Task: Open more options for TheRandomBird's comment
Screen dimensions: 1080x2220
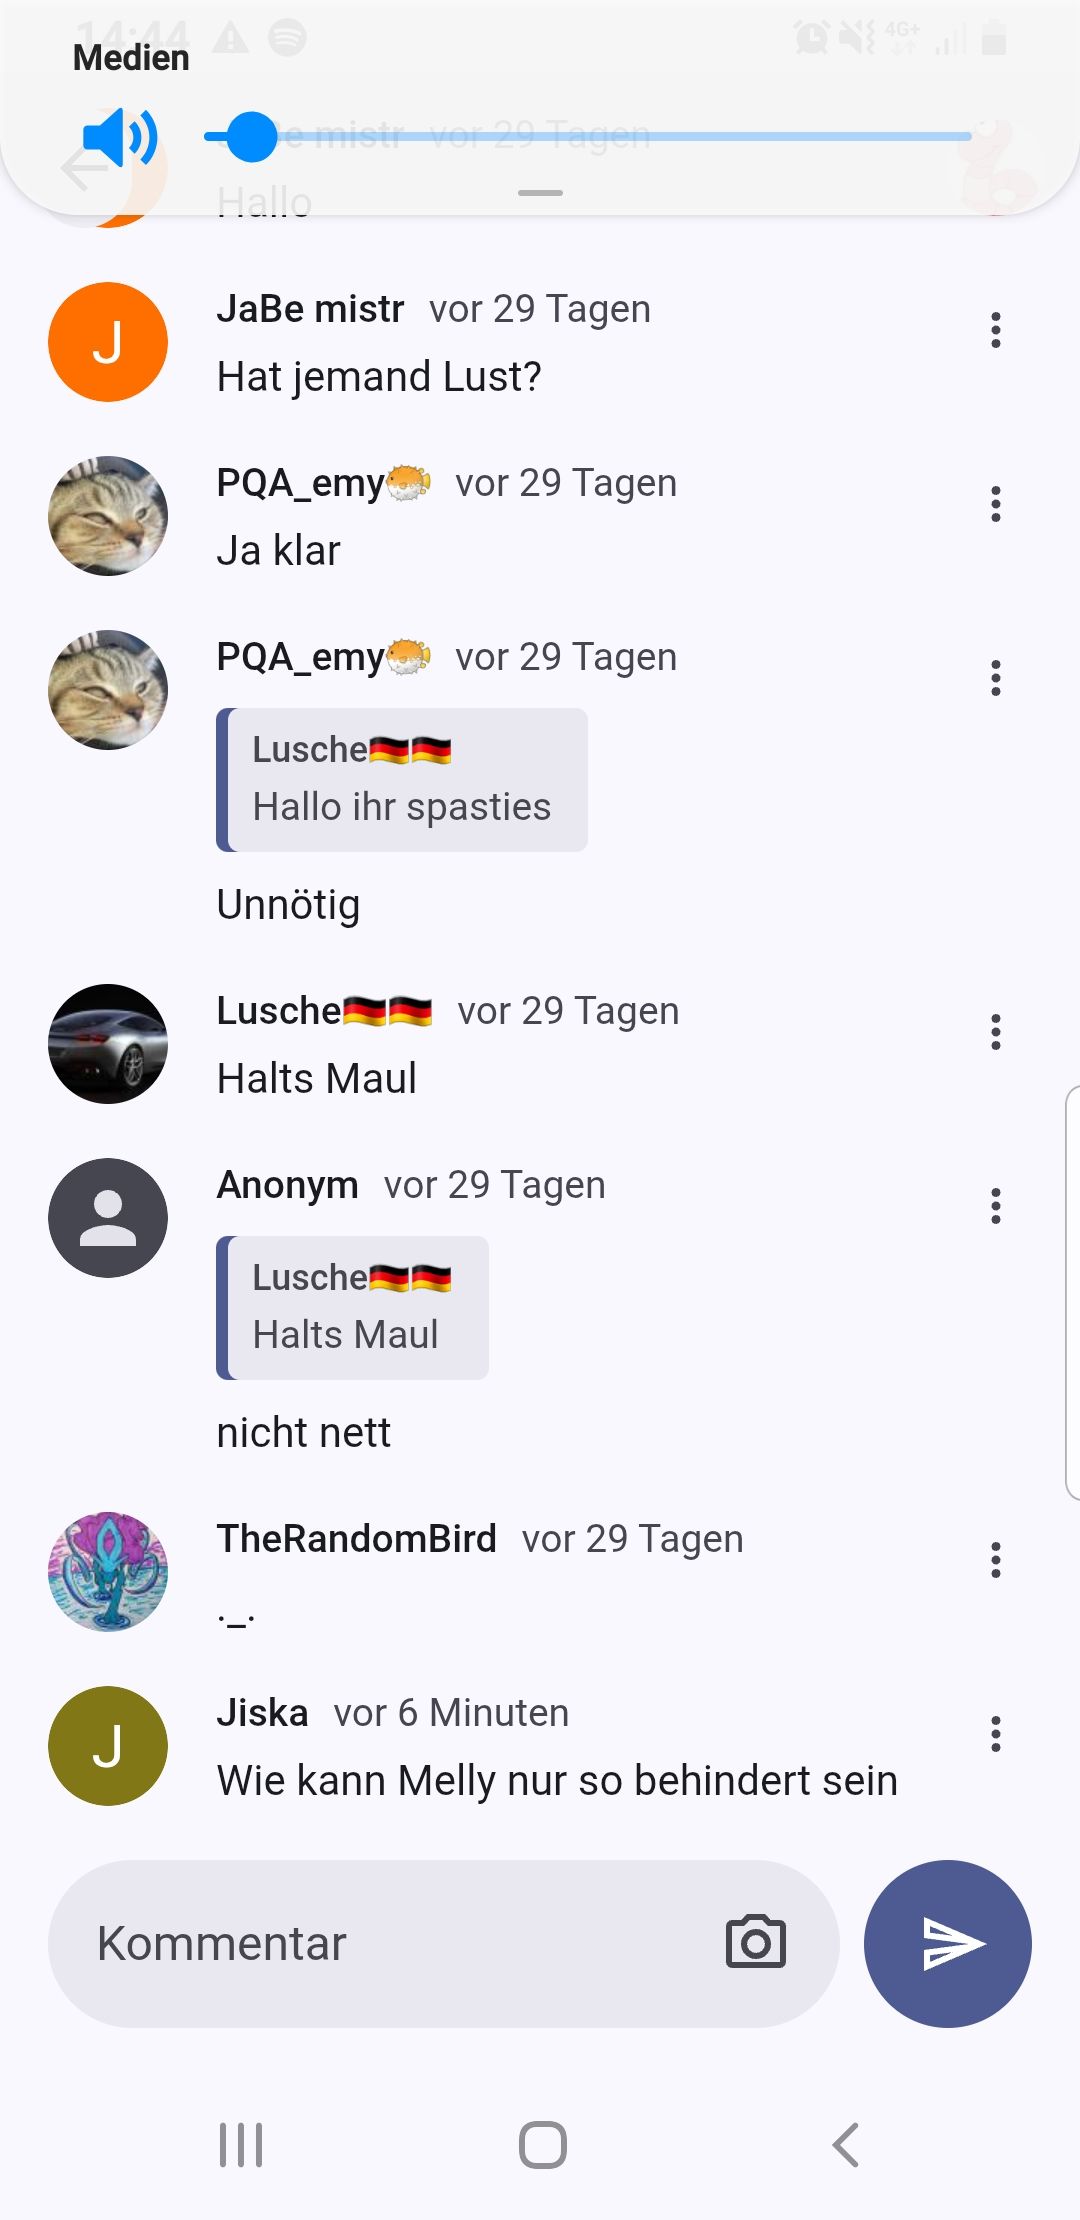Action: (995, 1560)
